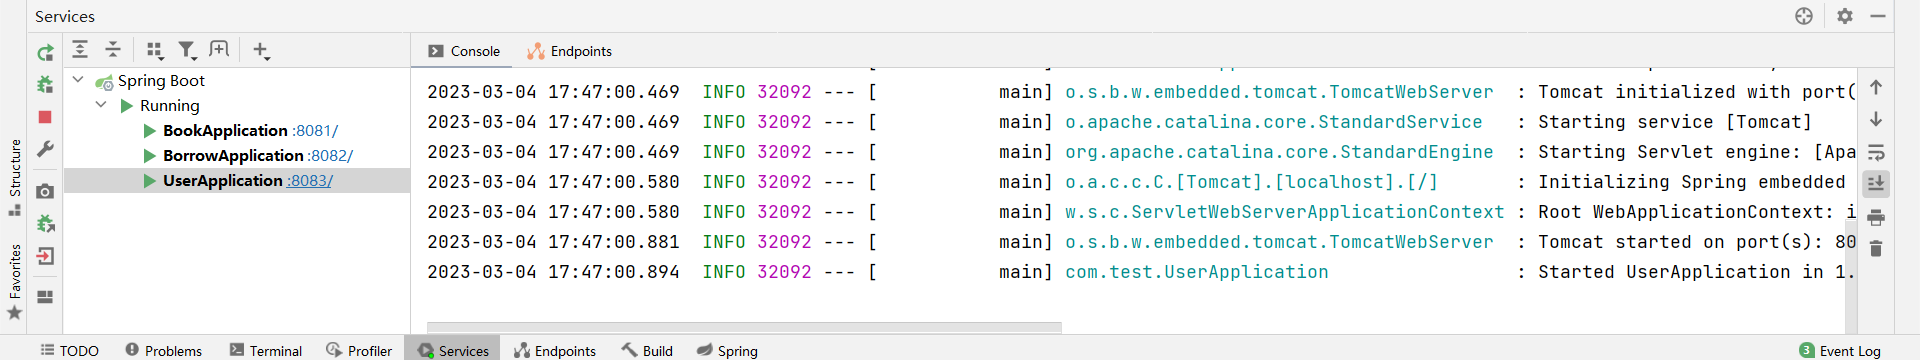Image resolution: width=1920 pixels, height=360 pixels.
Task: Open run configuration wrench settings
Action: coord(45,149)
